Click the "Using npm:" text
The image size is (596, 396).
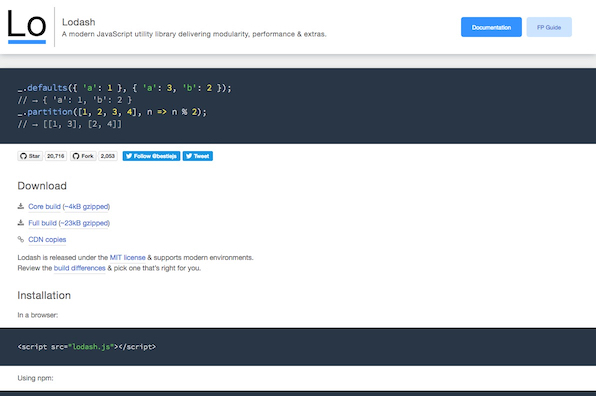[x=35, y=378]
